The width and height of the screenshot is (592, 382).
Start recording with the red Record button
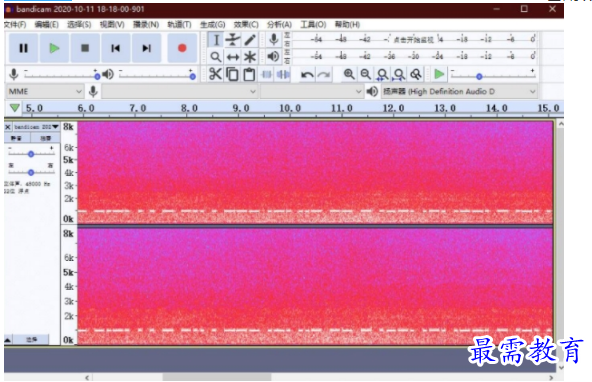tap(182, 48)
